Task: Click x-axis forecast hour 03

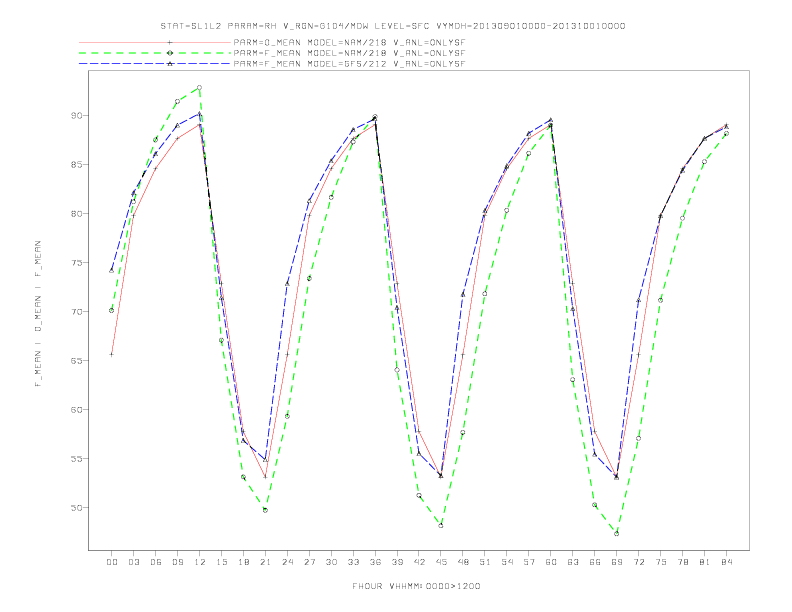Action: 134,562
